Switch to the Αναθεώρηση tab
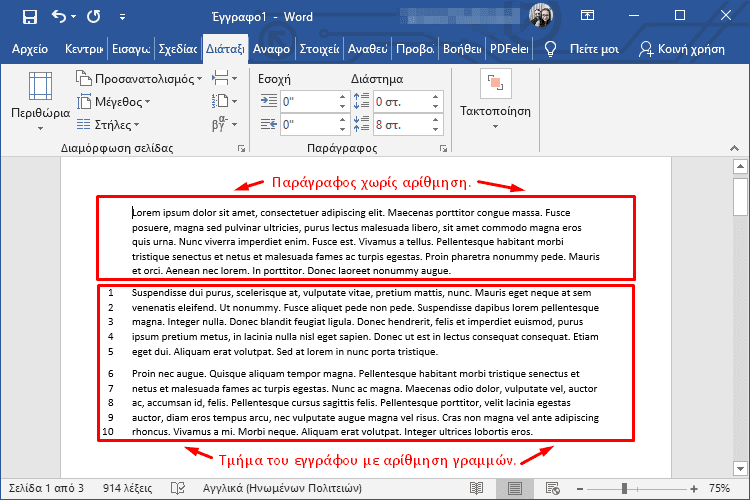750x500 pixels. [367, 49]
